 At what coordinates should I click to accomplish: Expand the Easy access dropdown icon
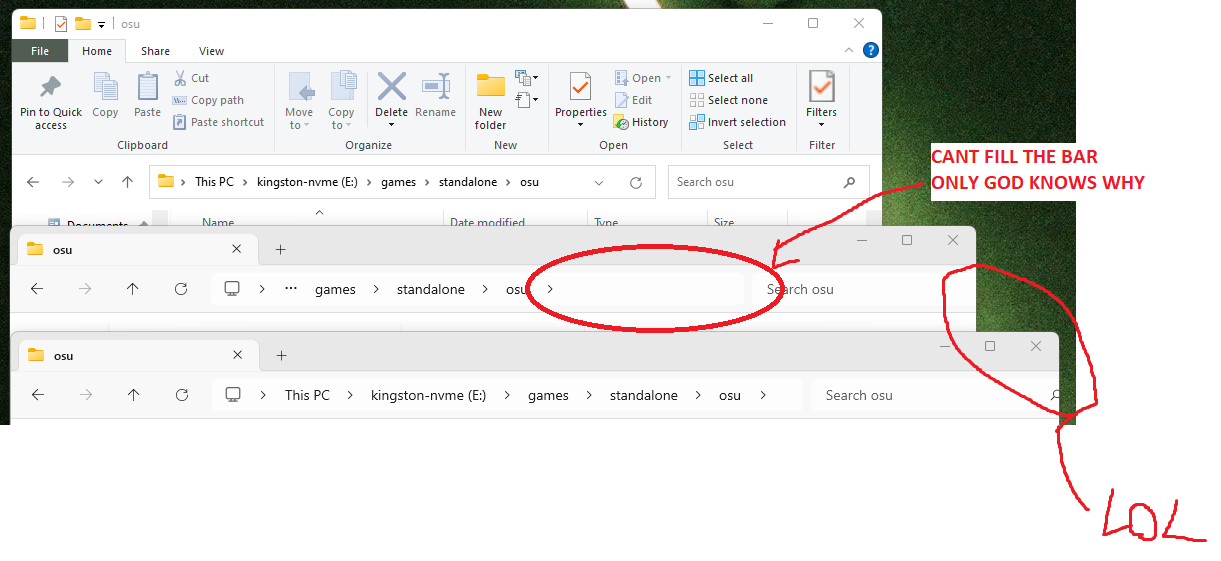pyautogui.click(x=526, y=99)
